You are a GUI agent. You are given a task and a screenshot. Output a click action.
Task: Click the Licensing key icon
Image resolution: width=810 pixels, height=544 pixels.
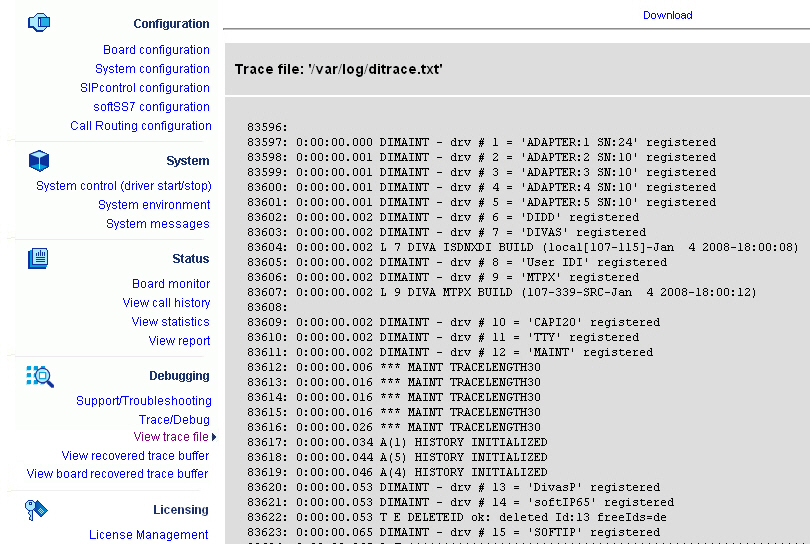(x=38, y=510)
